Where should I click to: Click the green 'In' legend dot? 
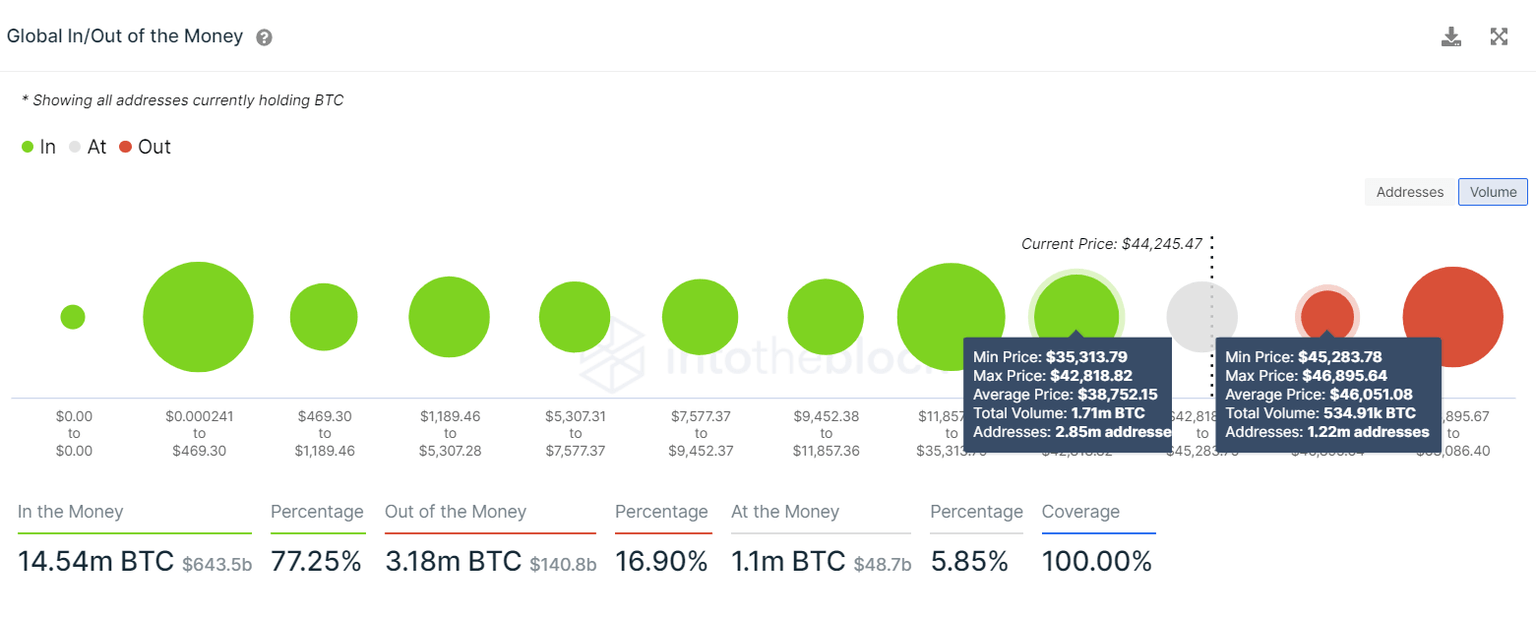click(26, 146)
